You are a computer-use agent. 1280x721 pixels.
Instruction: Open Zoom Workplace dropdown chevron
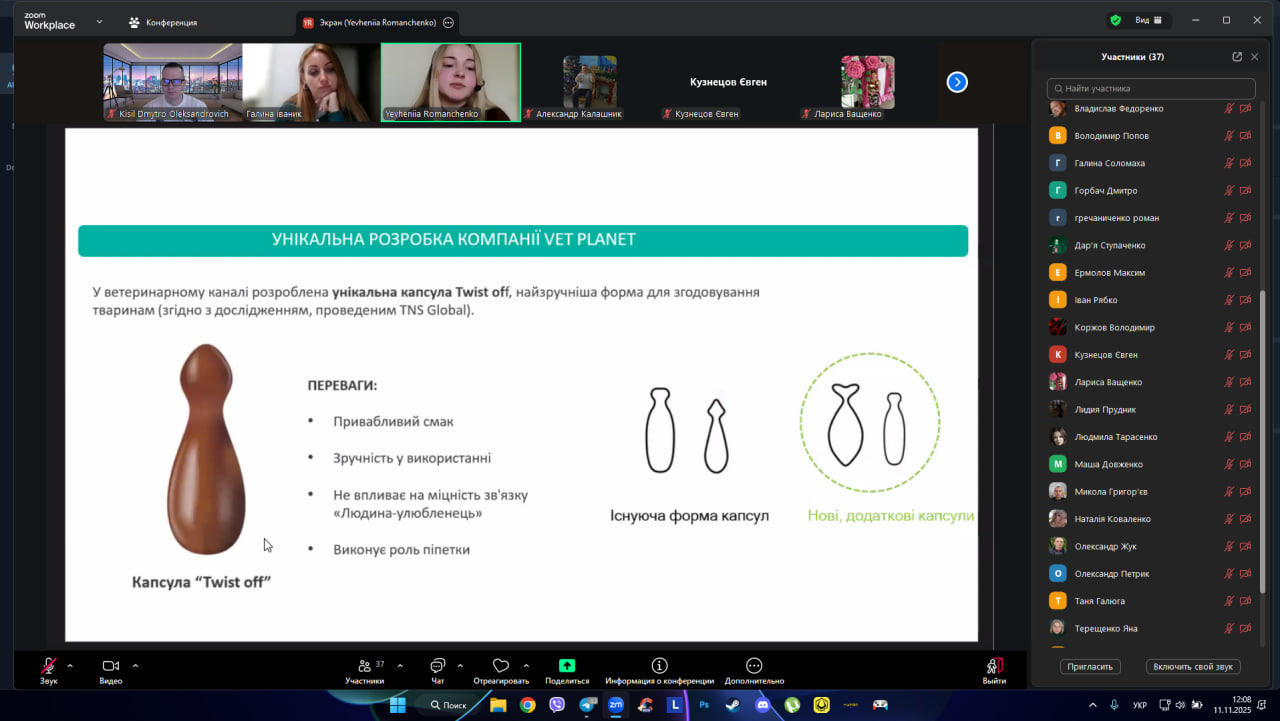coord(99,21)
